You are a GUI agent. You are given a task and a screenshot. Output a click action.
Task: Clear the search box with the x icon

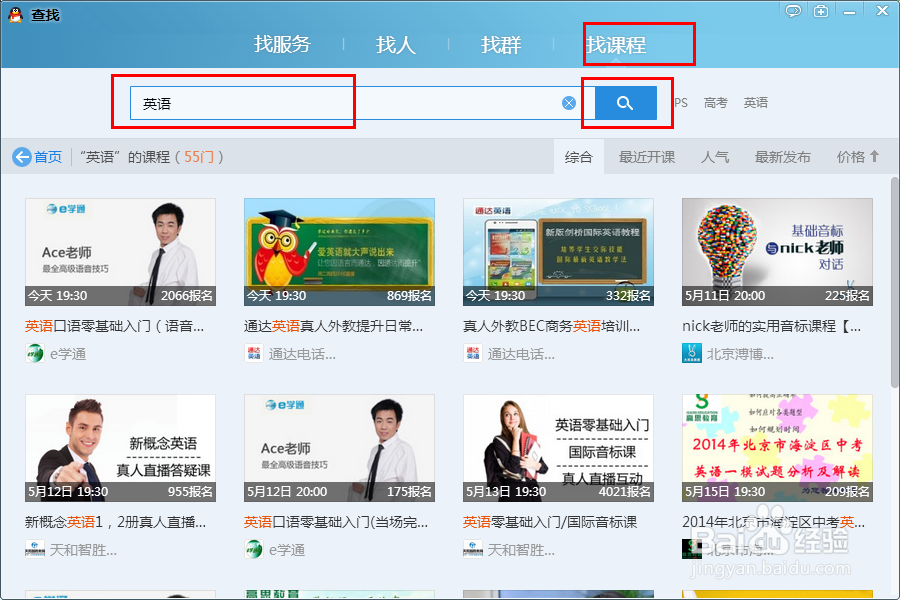[569, 102]
